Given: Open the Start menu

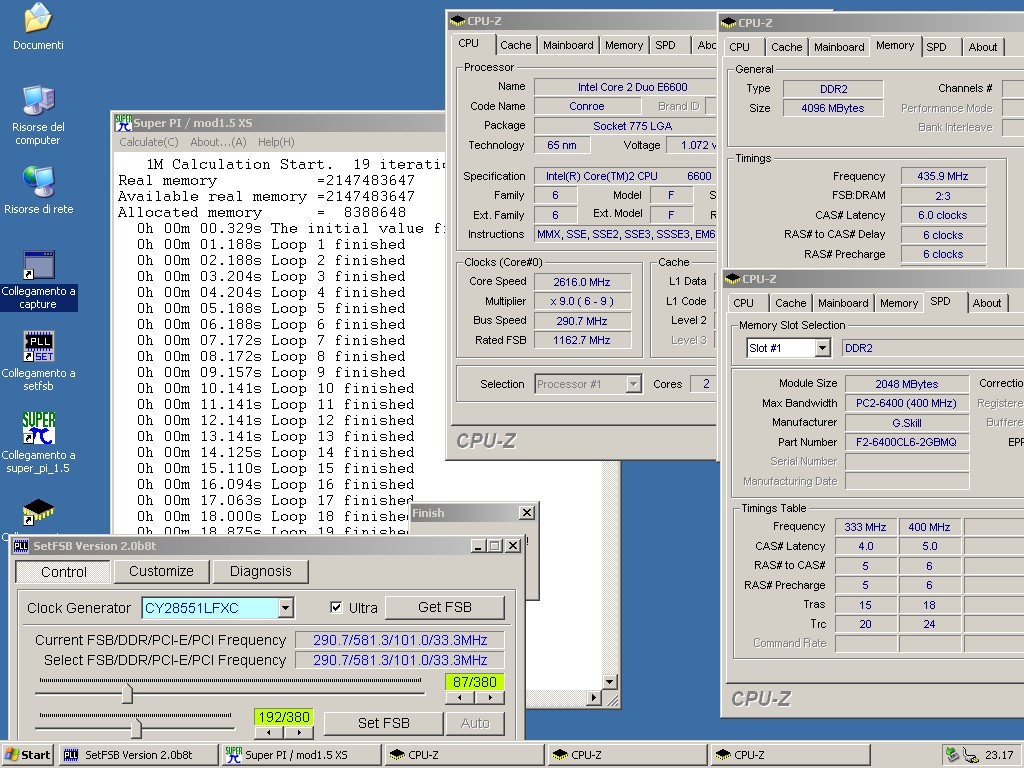Looking at the screenshot, I should [x=27, y=755].
